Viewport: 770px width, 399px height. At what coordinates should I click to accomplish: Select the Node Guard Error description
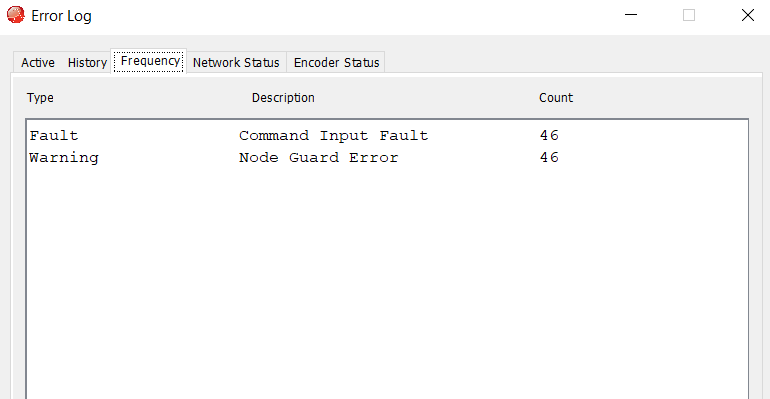319,158
